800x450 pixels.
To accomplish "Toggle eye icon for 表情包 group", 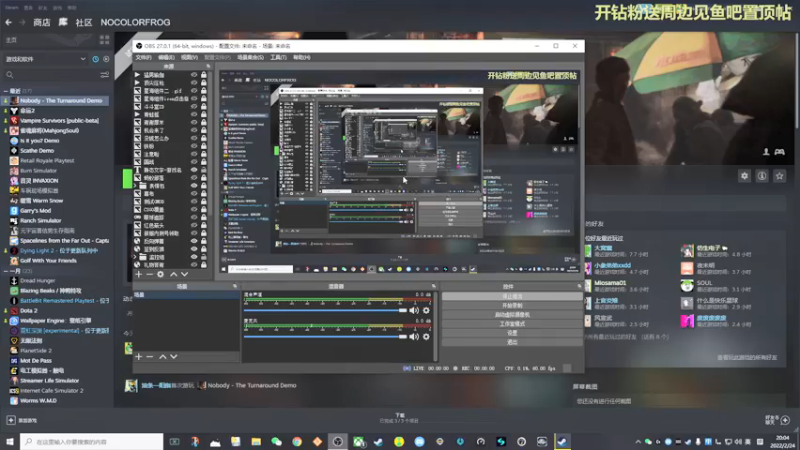I will (194, 186).
